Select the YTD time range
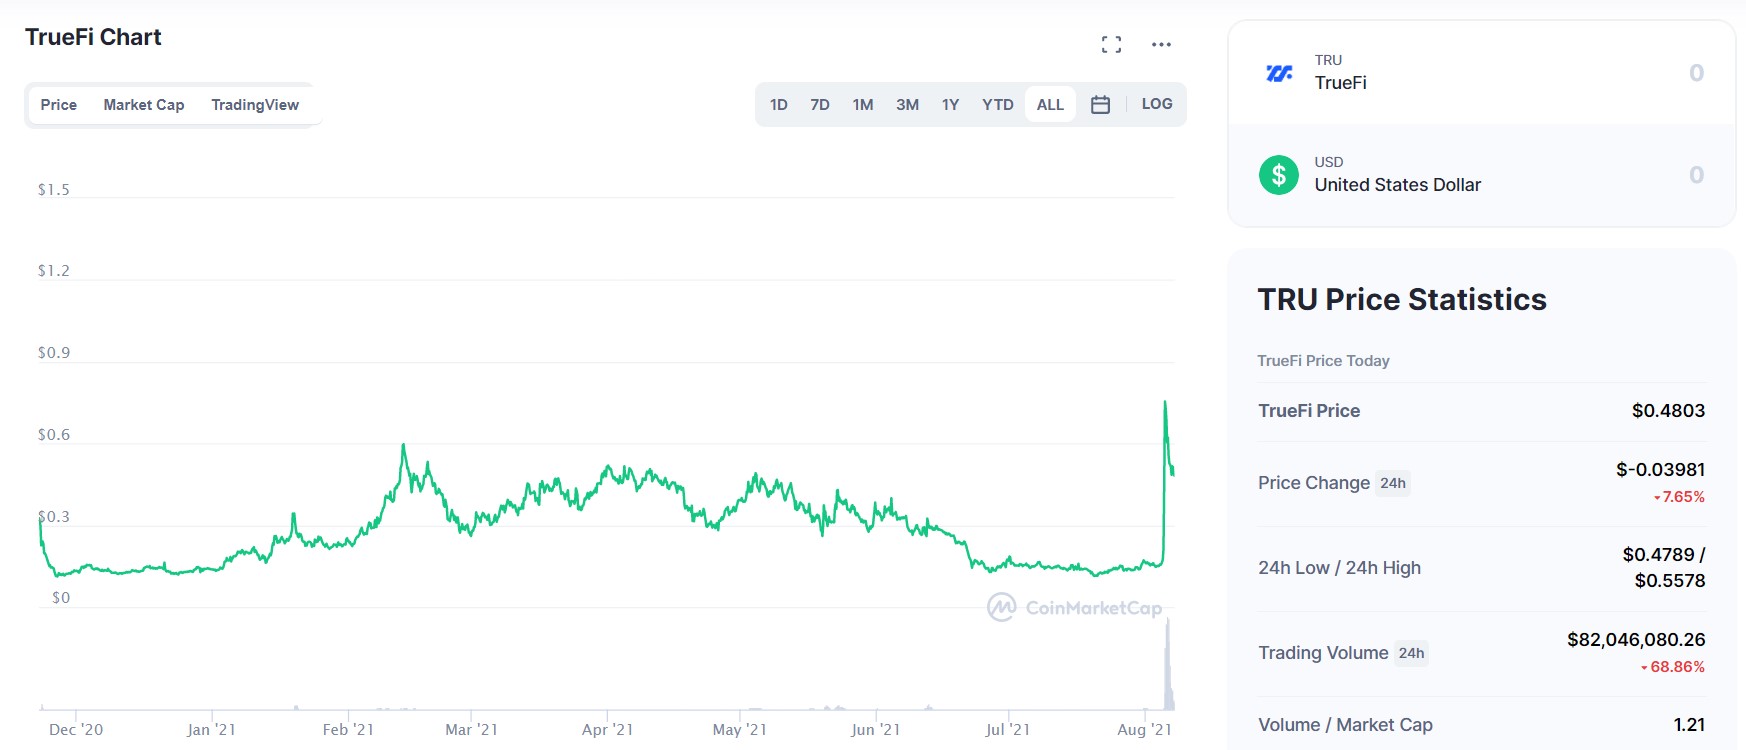Viewport: 1746px width, 750px height. tap(997, 104)
